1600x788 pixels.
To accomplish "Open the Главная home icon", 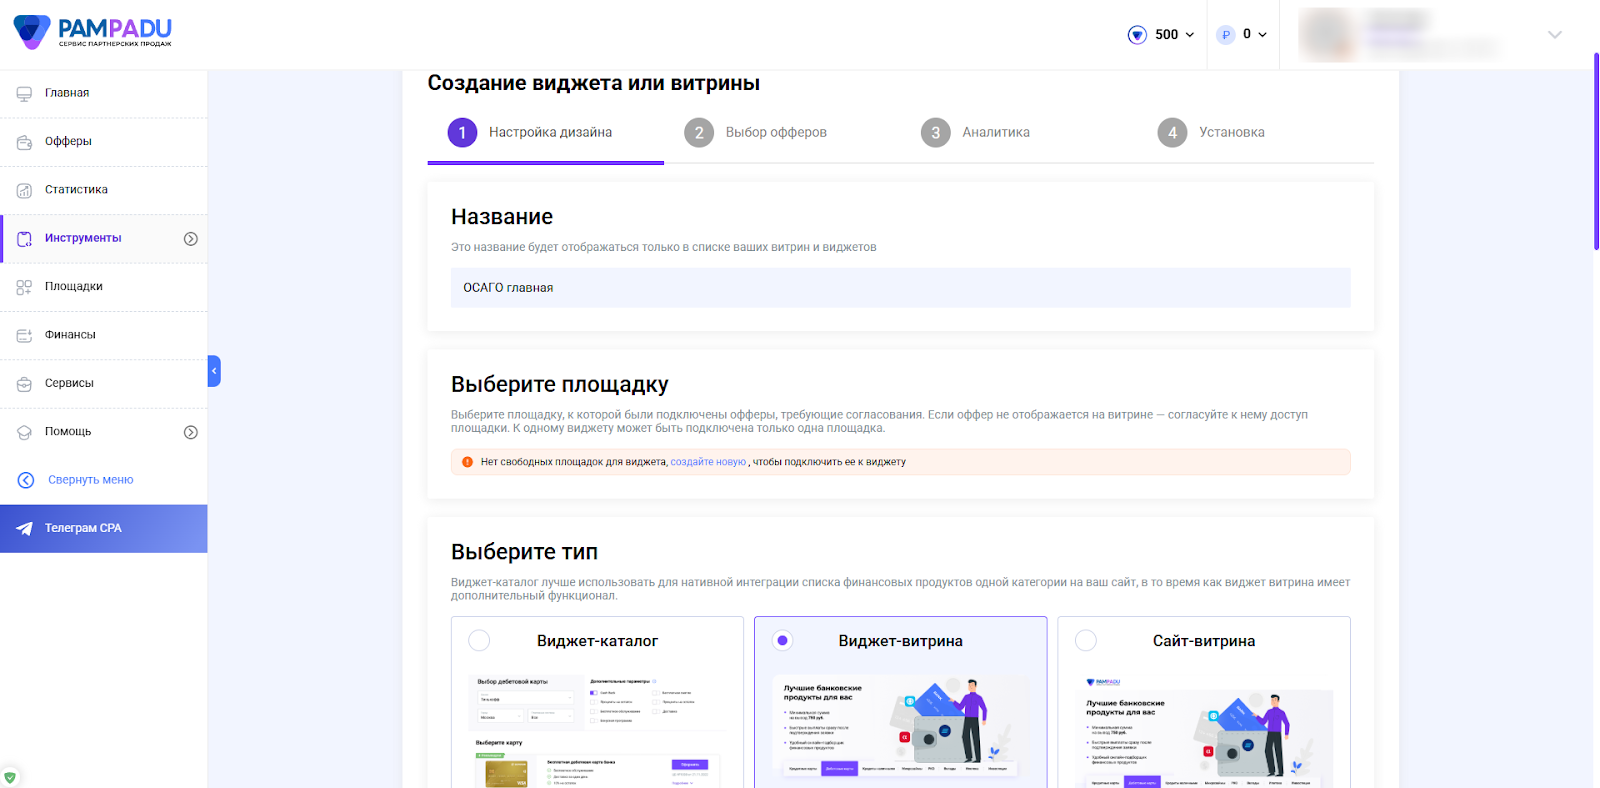I will 24,93.
